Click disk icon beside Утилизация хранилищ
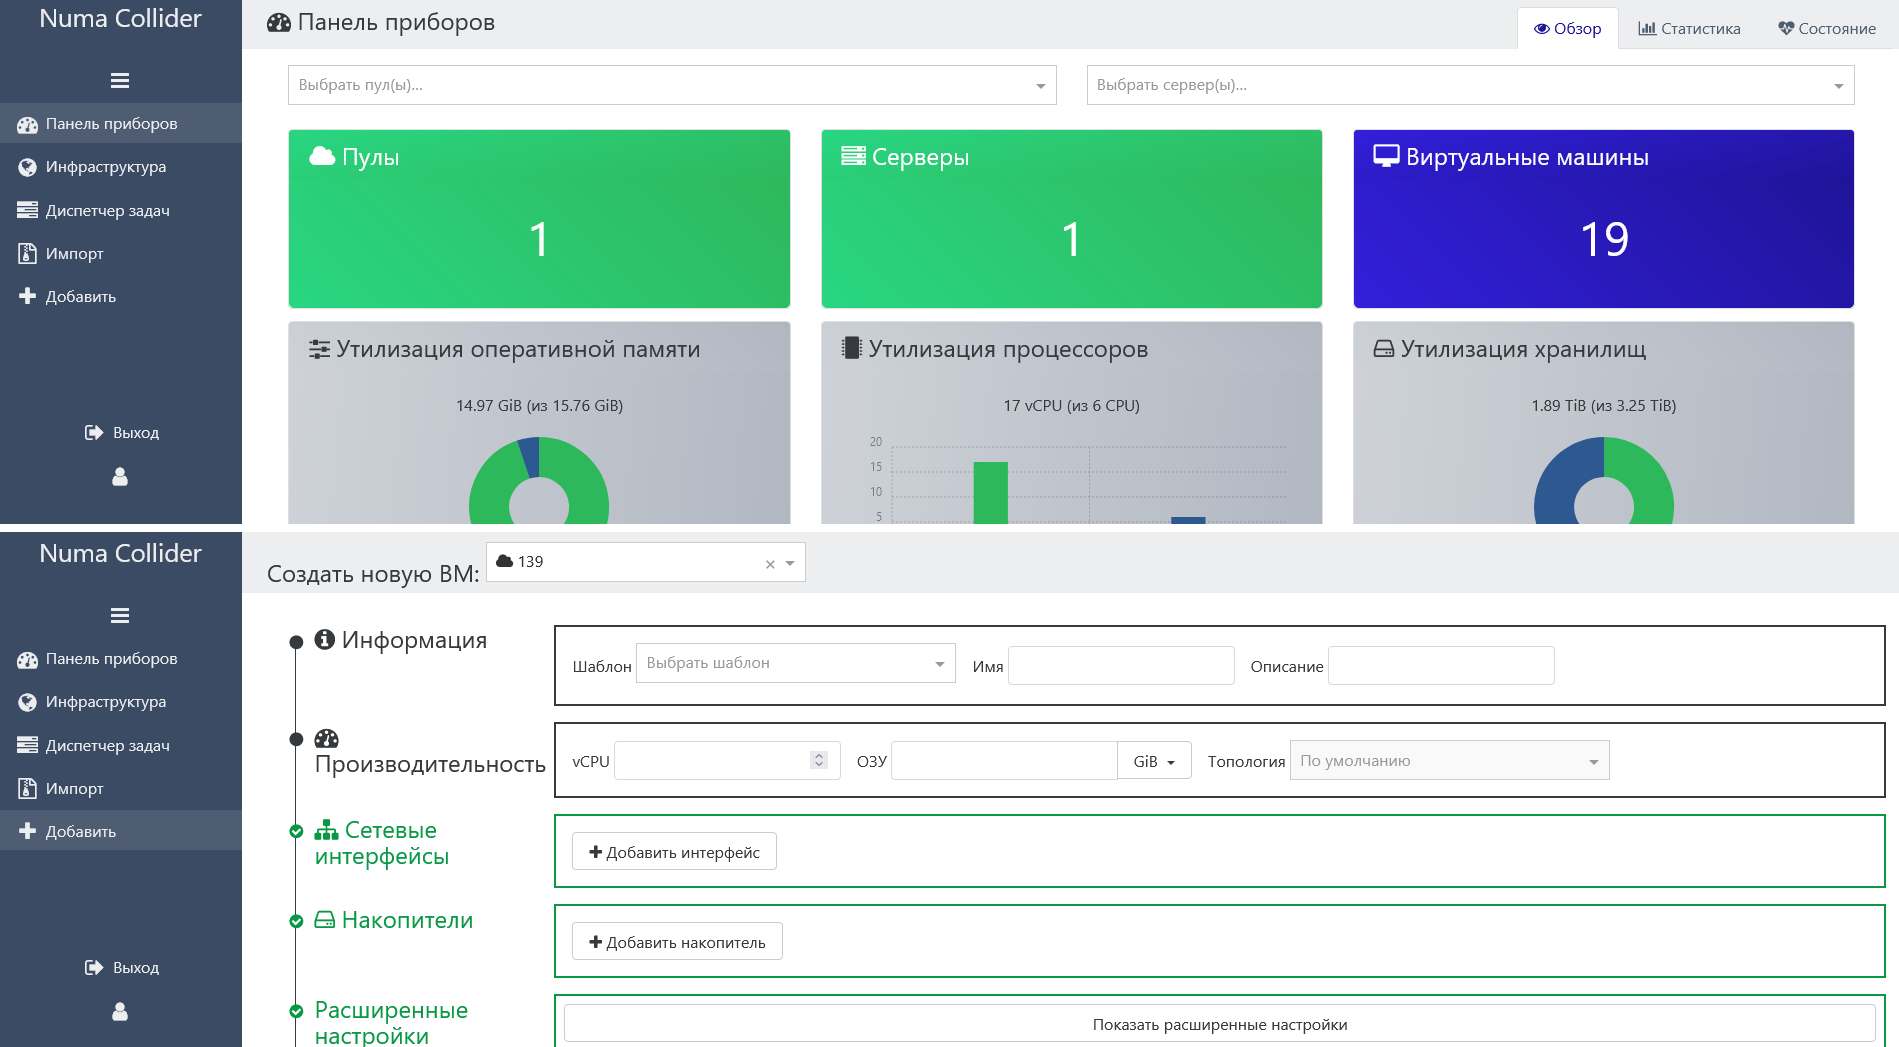The image size is (1899, 1047). (1383, 349)
